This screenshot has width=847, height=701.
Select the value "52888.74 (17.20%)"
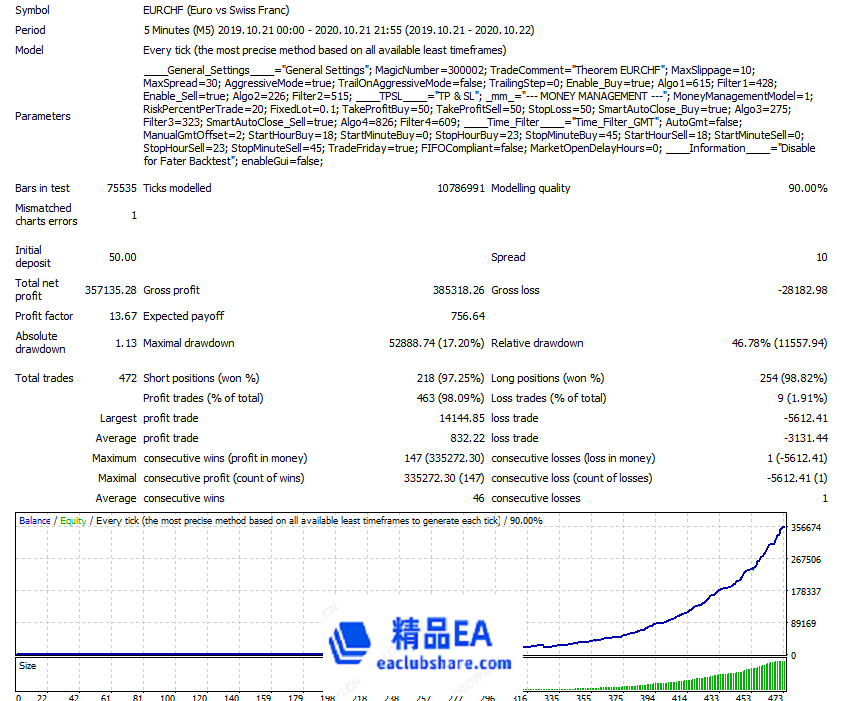click(x=436, y=343)
